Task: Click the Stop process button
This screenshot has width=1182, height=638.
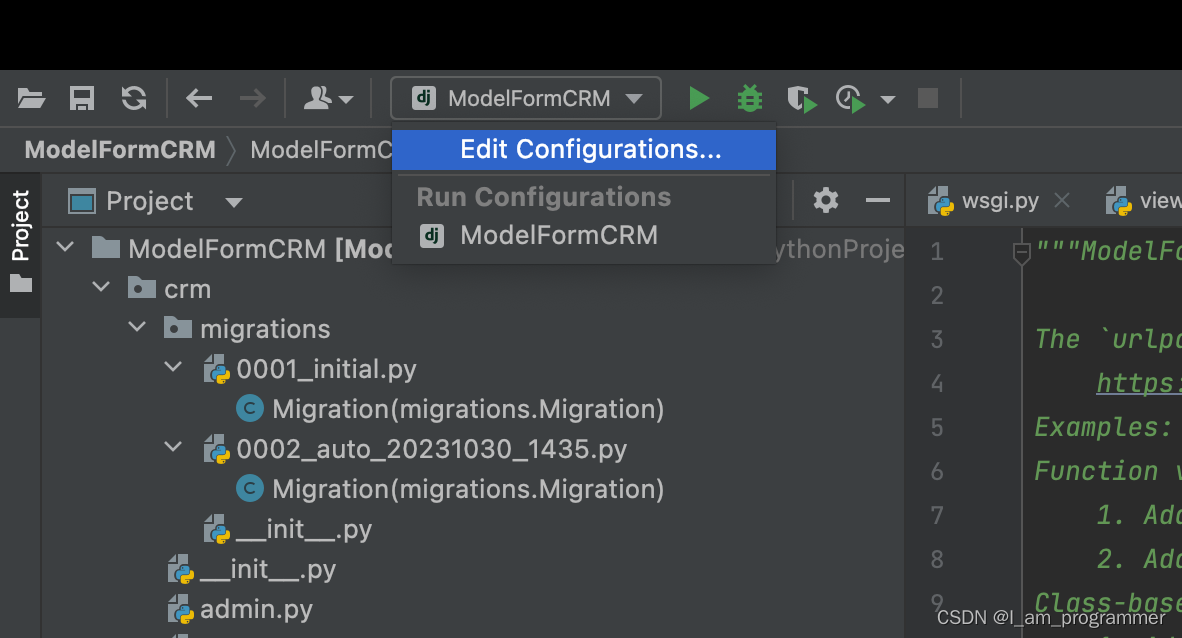Action: pos(927,98)
